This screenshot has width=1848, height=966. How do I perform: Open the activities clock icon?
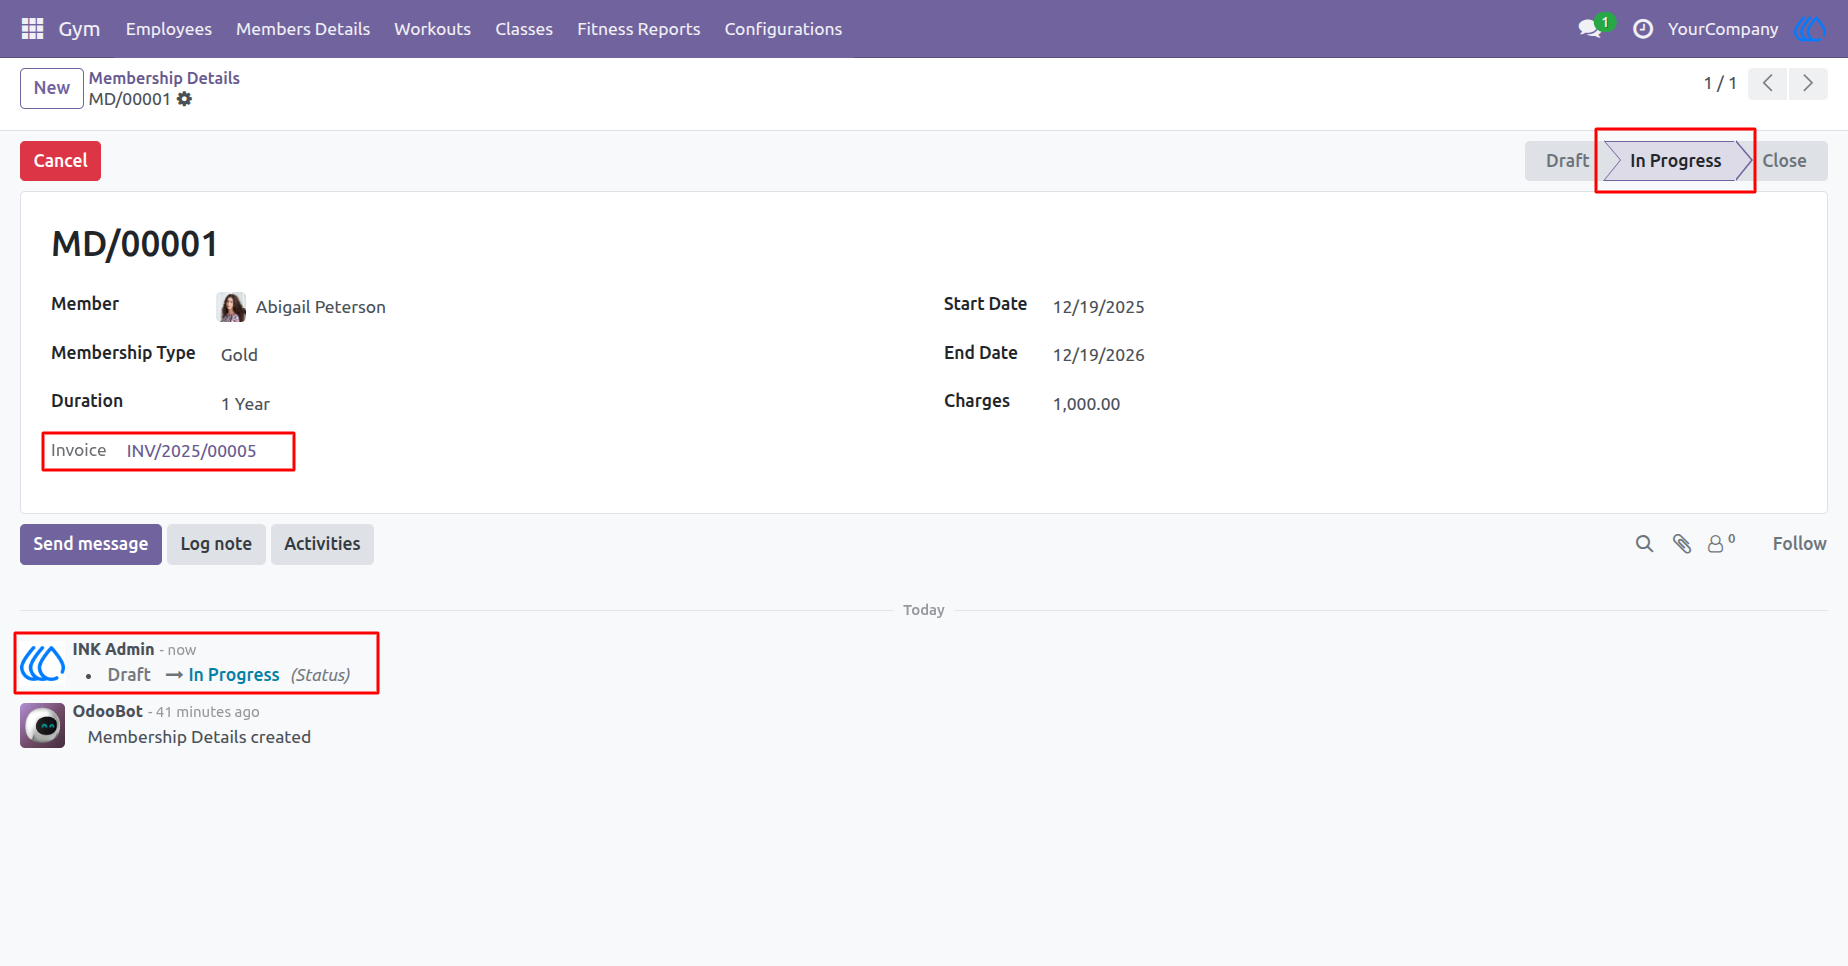pyautogui.click(x=1643, y=29)
